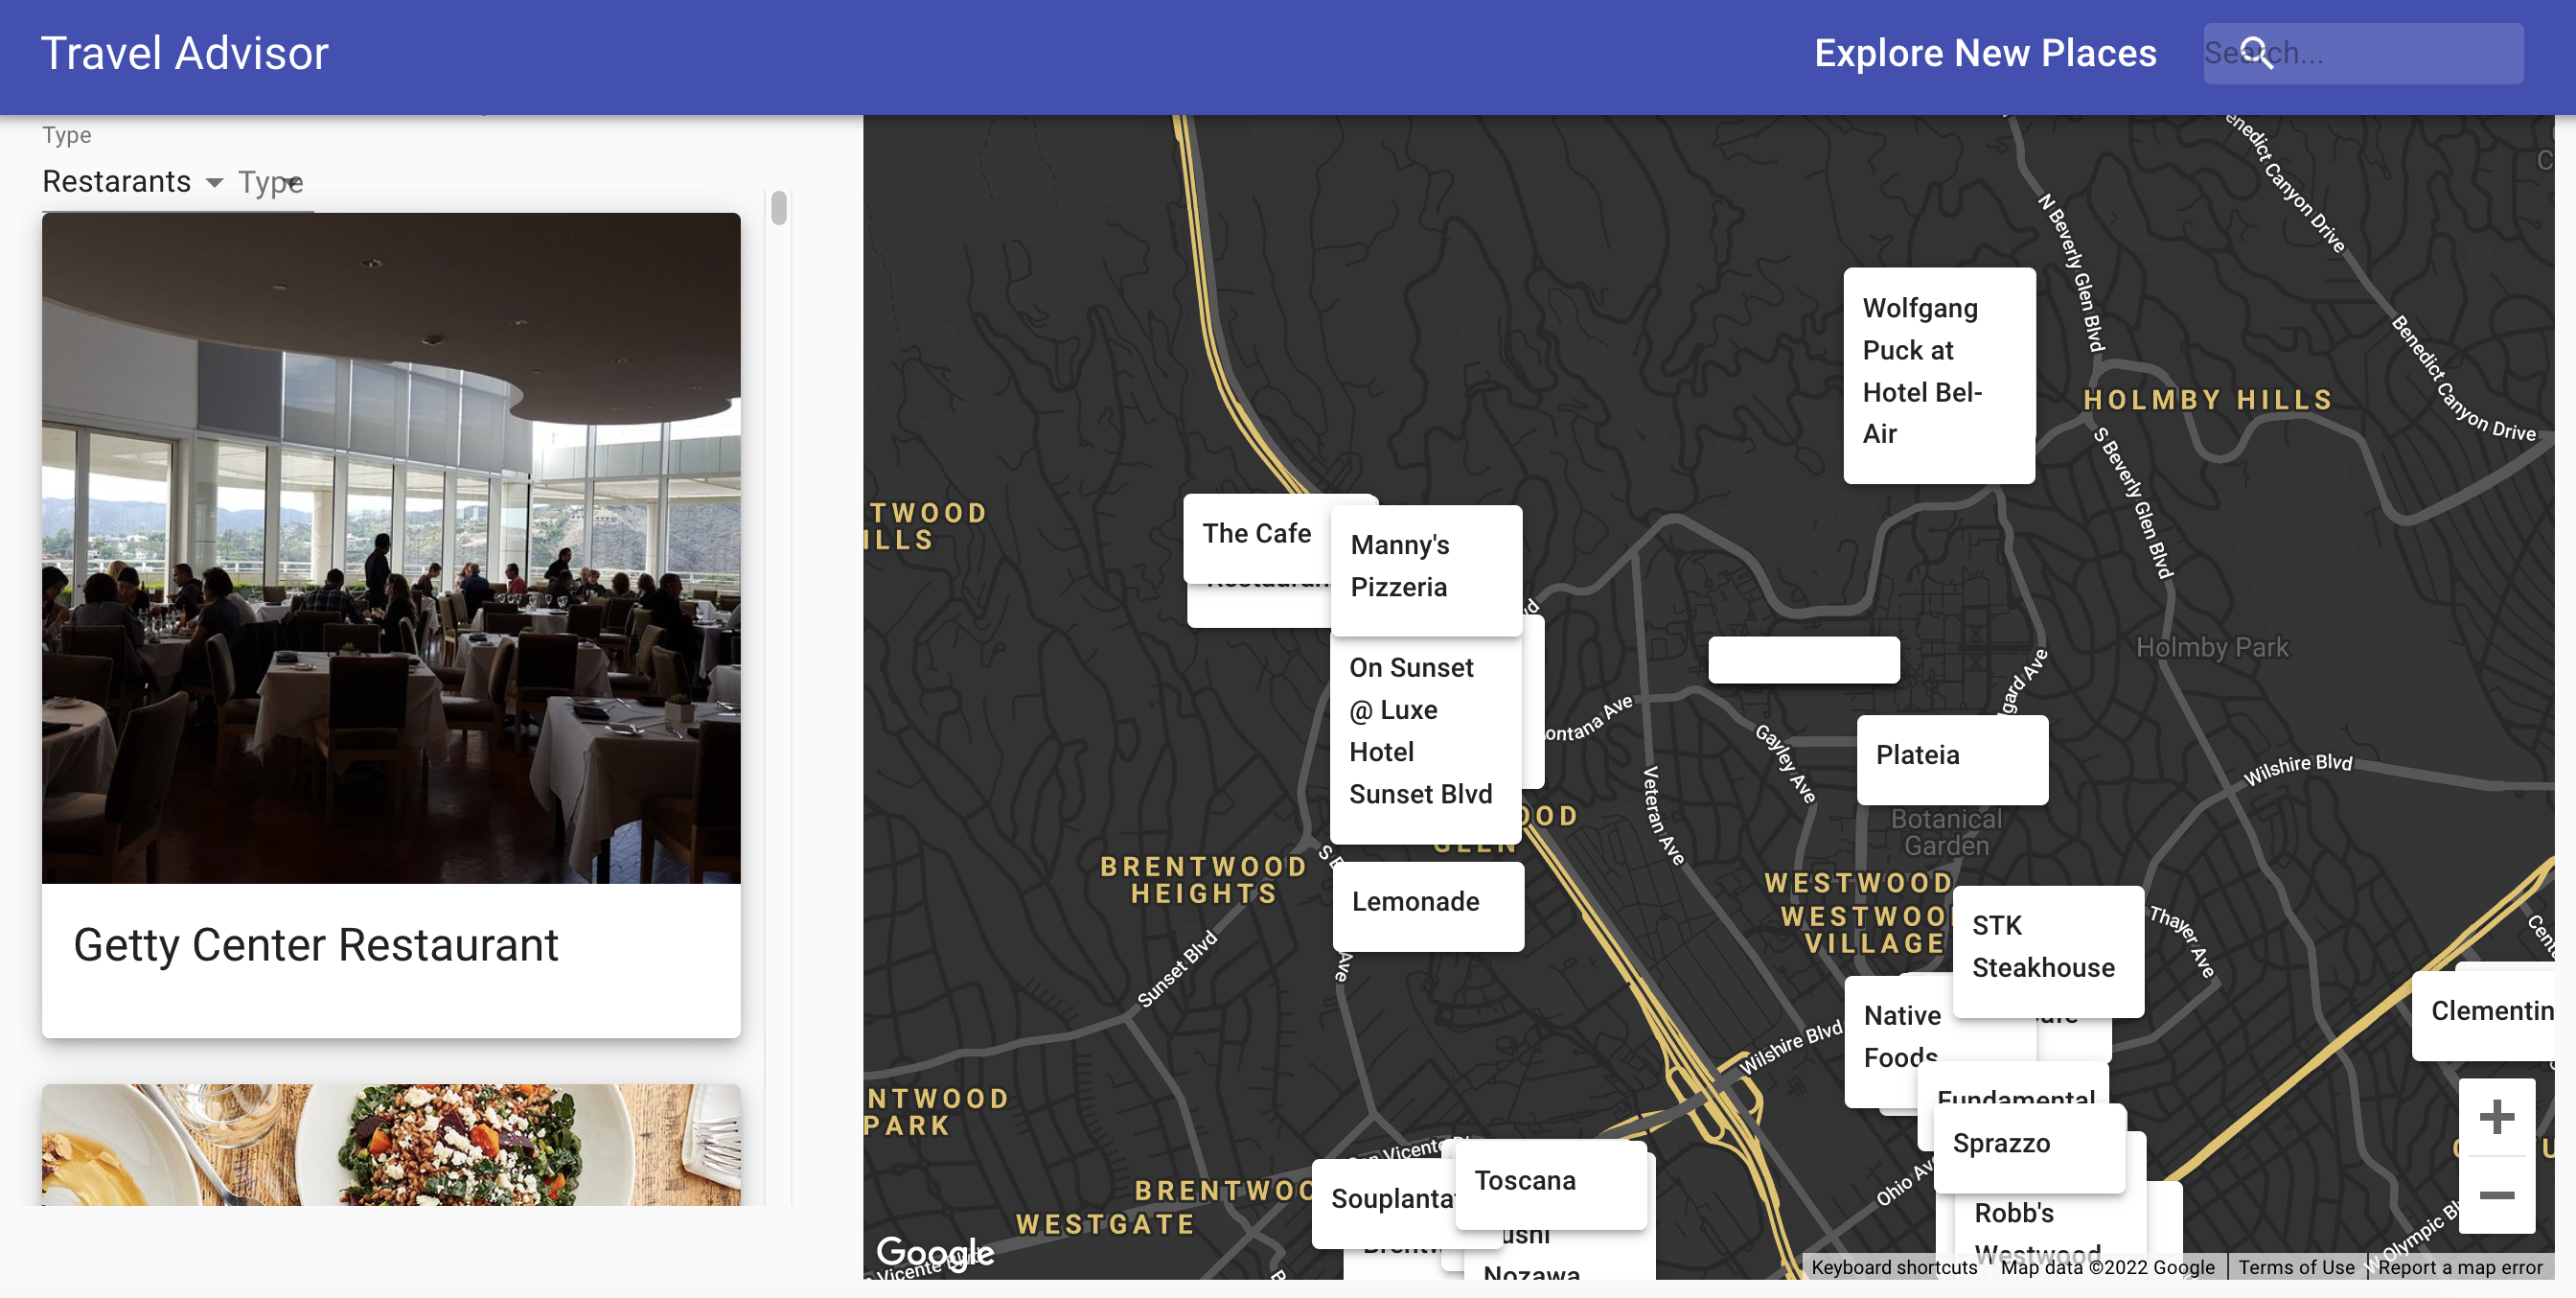Click the HOLMBY HILLS district label
Screen dimensions: 2576x1298
coord(2208,400)
